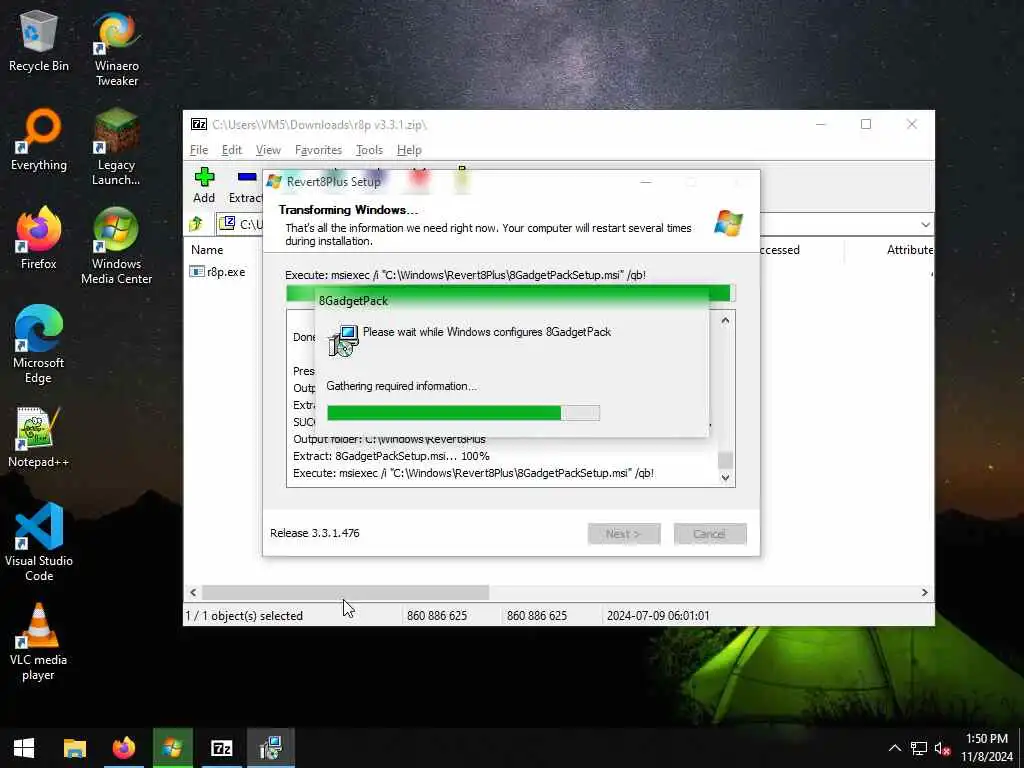Open Legacy Launcher desktop icon
The height and width of the screenshot is (768, 1024).
(x=116, y=148)
